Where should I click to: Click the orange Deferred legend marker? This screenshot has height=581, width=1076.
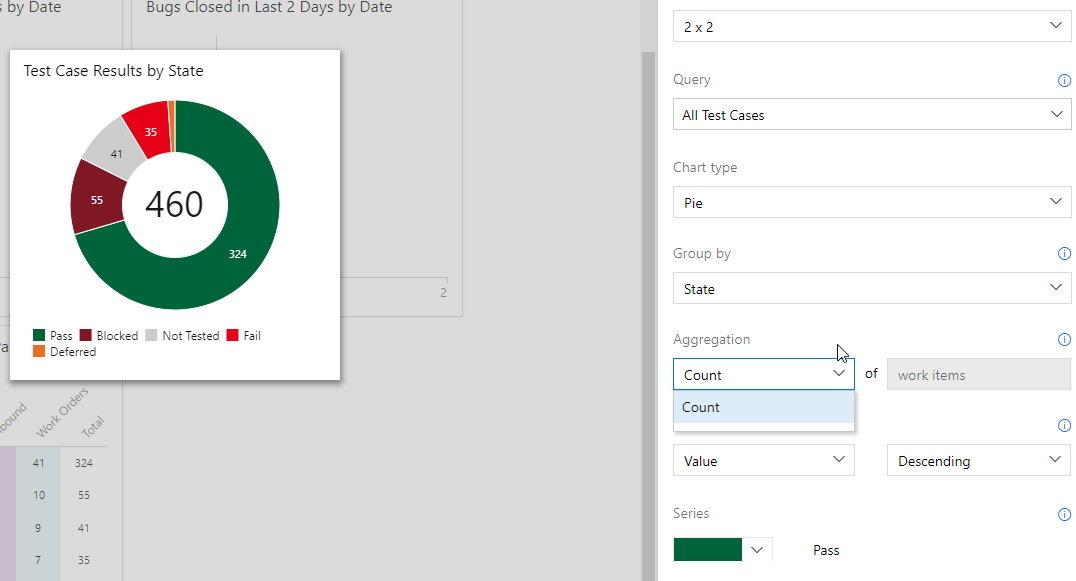pyautogui.click(x=40, y=351)
